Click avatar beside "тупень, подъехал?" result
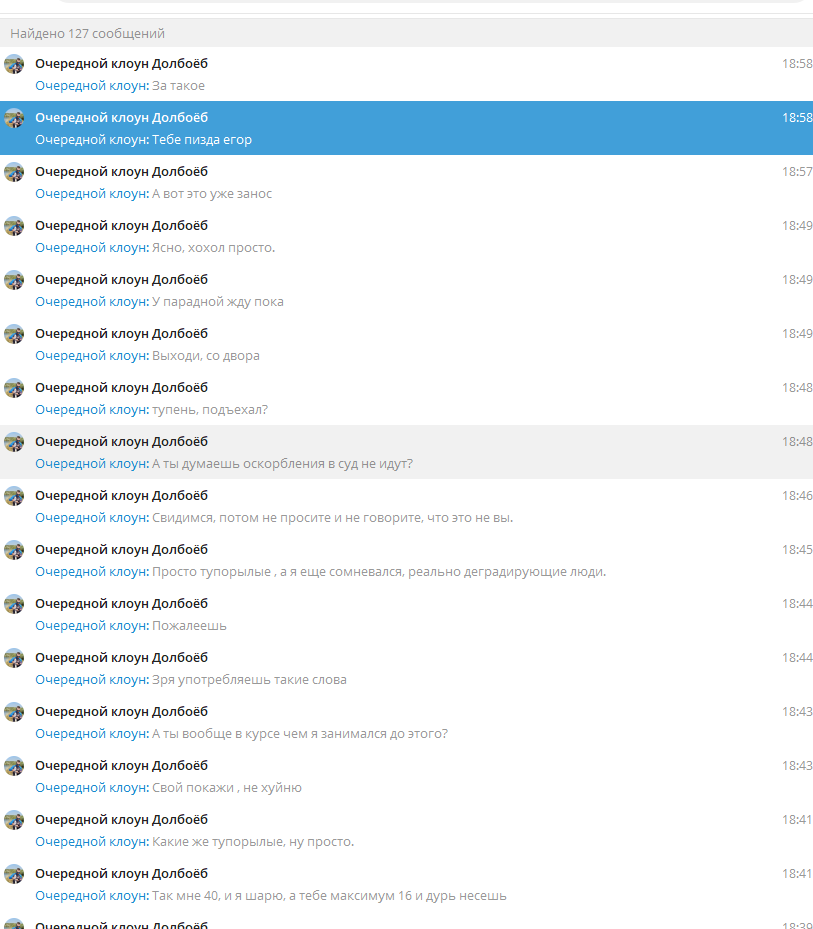 [x=14, y=387]
